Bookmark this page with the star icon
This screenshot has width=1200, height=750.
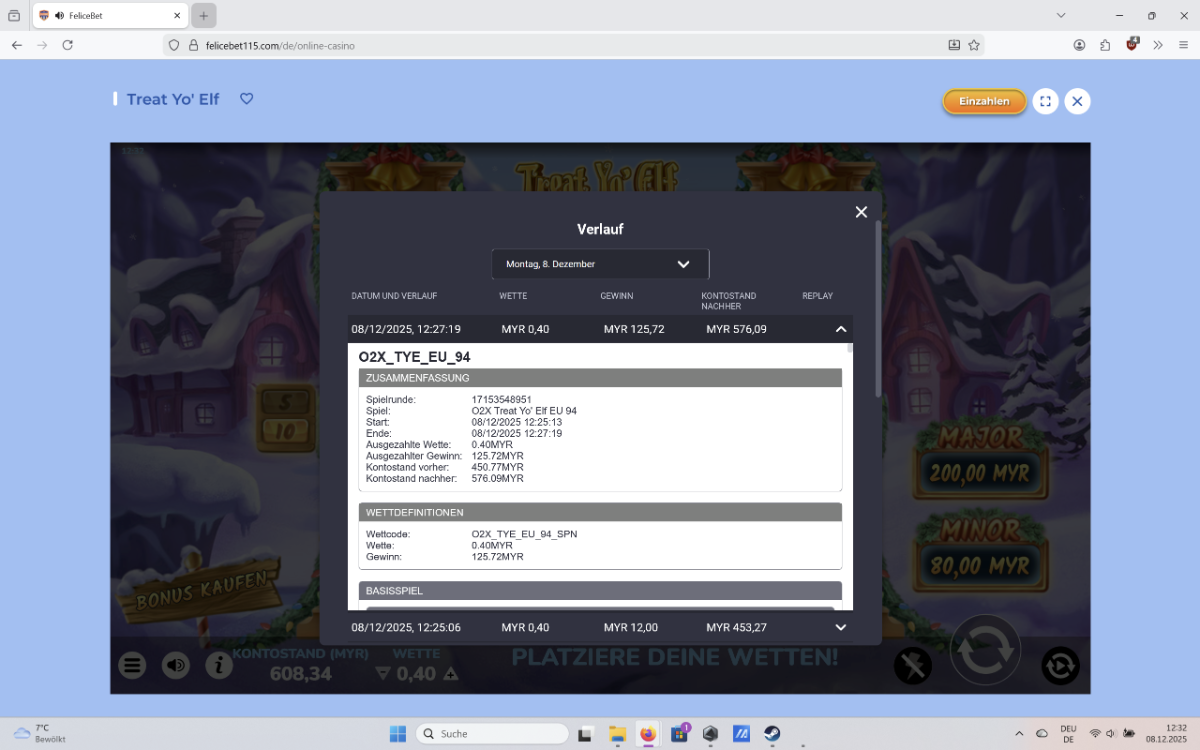[x=974, y=45]
